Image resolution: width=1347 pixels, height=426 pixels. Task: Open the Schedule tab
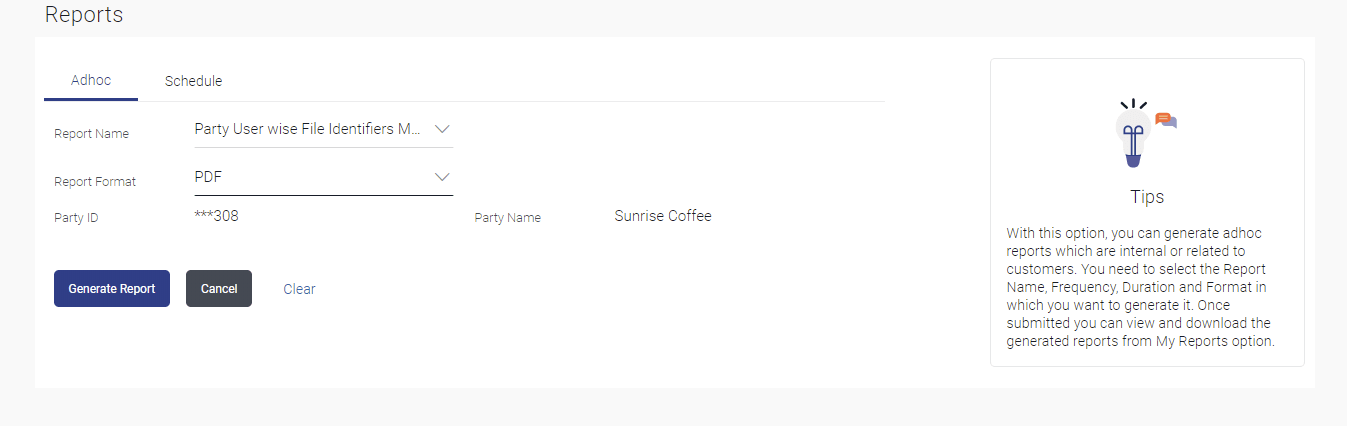(x=193, y=81)
